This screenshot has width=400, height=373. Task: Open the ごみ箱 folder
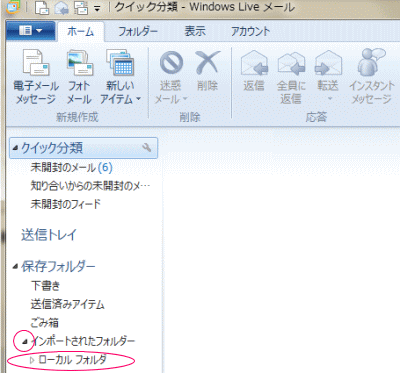(x=44, y=322)
